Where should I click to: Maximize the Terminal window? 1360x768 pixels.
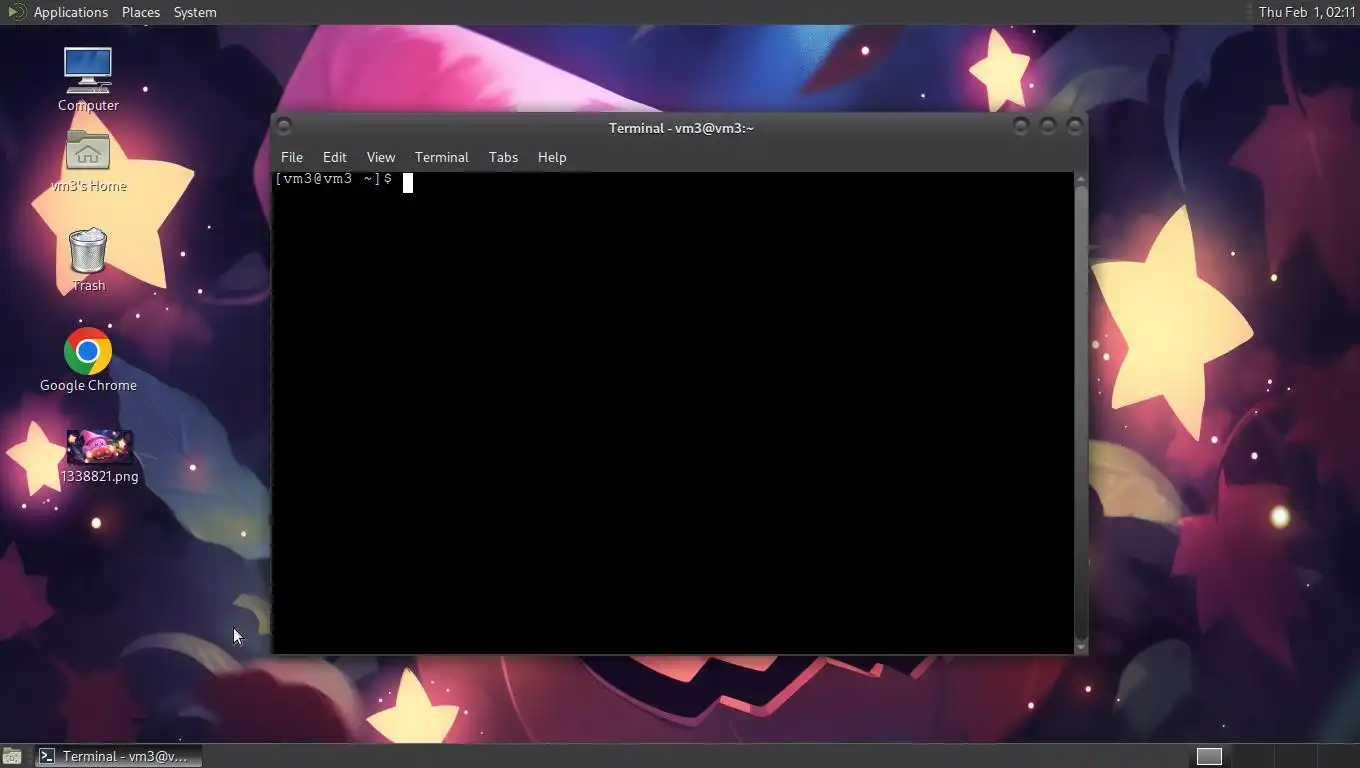pos(1048,126)
